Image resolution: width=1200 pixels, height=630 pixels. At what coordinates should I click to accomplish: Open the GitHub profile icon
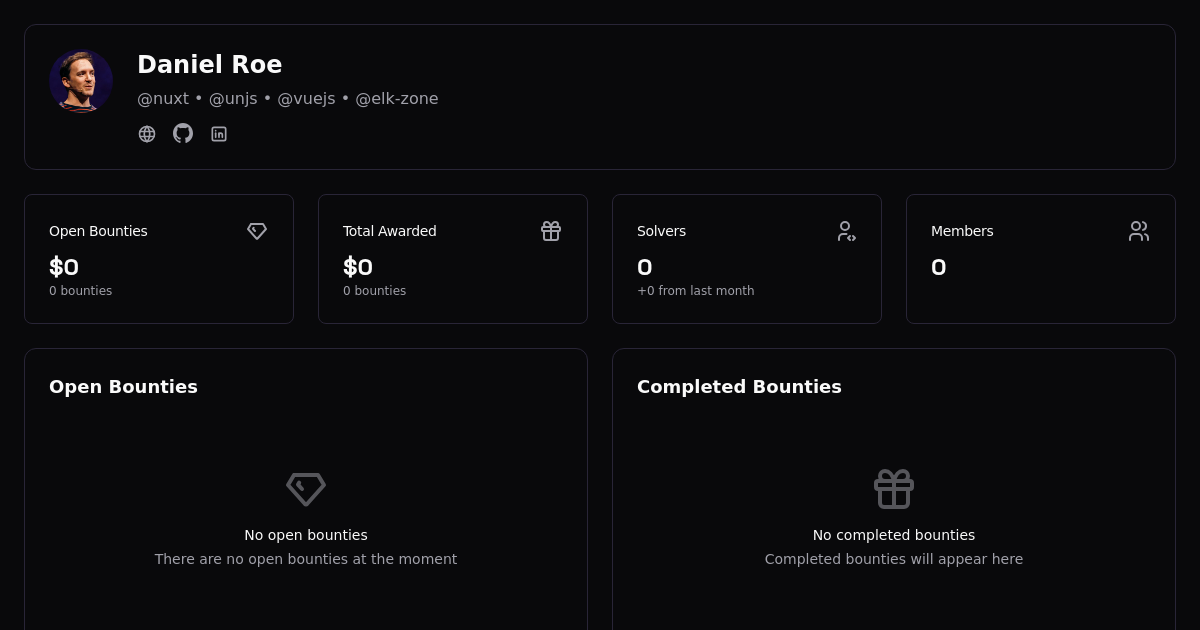[183, 134]
